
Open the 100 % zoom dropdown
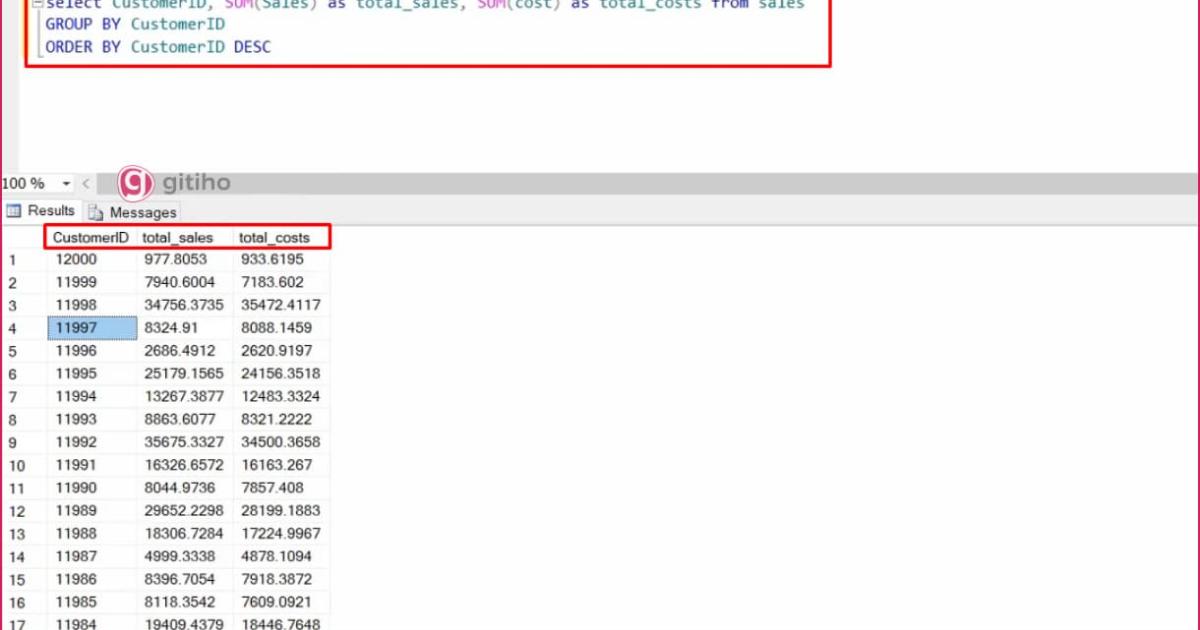(x=67, y=184)
